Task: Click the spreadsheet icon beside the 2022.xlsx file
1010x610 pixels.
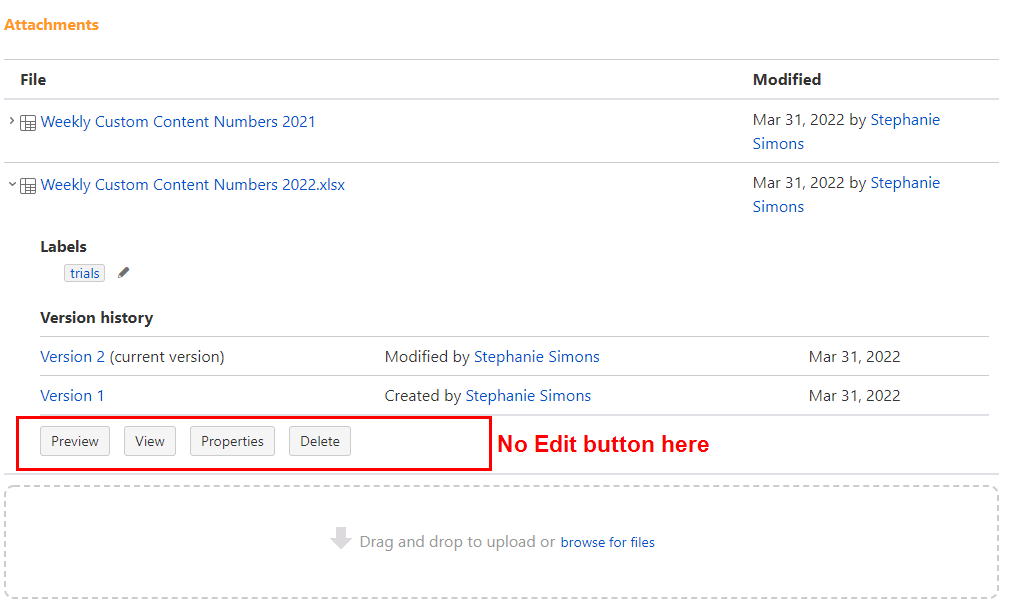Action: (x=27, y=184)
